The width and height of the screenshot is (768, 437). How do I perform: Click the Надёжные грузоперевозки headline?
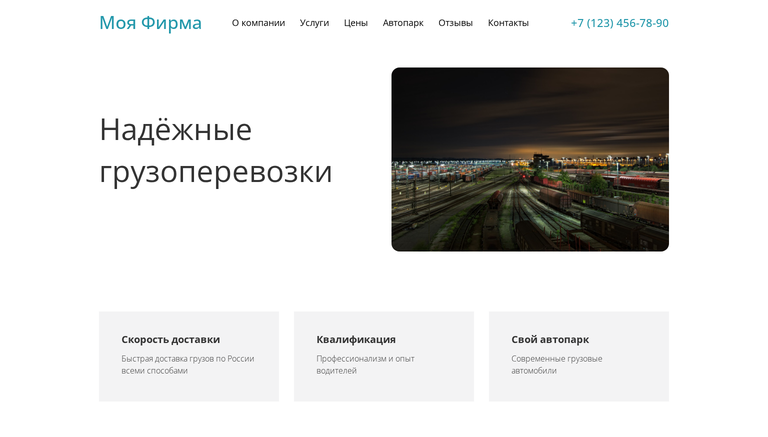[x=216, y=150]
